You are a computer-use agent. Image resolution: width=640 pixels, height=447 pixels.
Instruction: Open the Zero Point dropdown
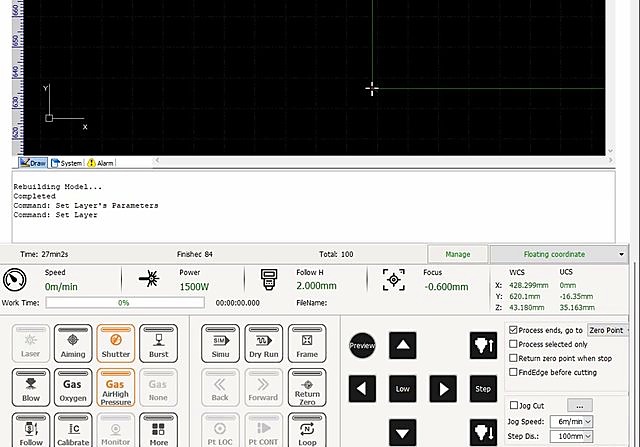[608, 330]
